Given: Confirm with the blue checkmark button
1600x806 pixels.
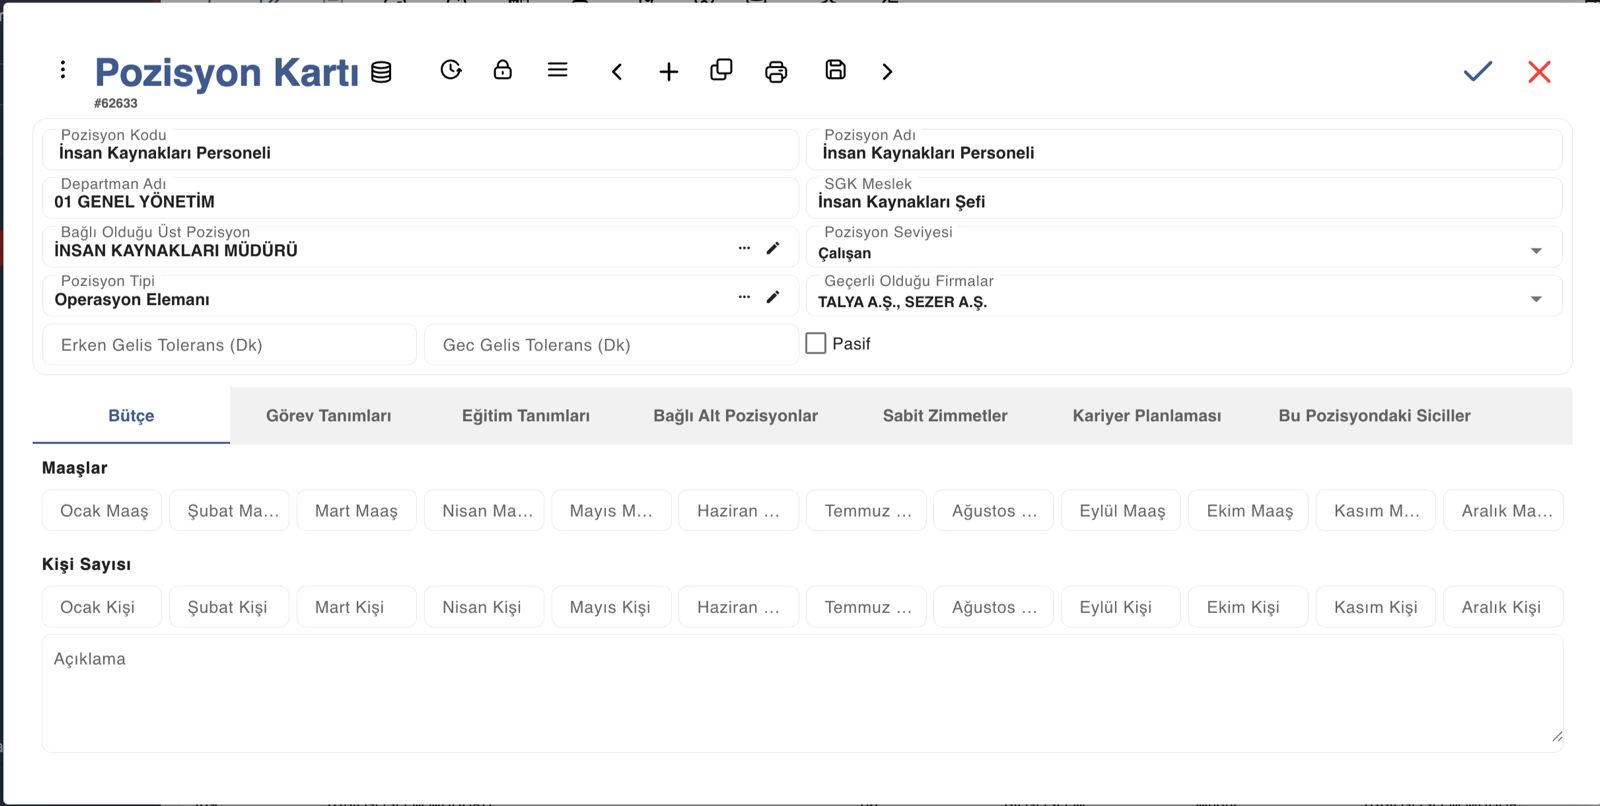Looking at the screenshot, I should tap(1477, 71).
